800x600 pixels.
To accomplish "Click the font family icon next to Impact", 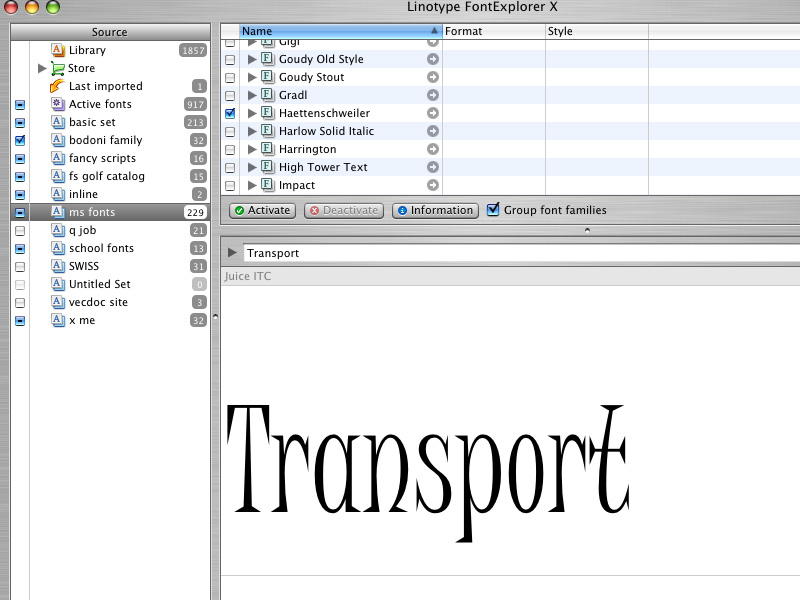I will pos(267,185).
